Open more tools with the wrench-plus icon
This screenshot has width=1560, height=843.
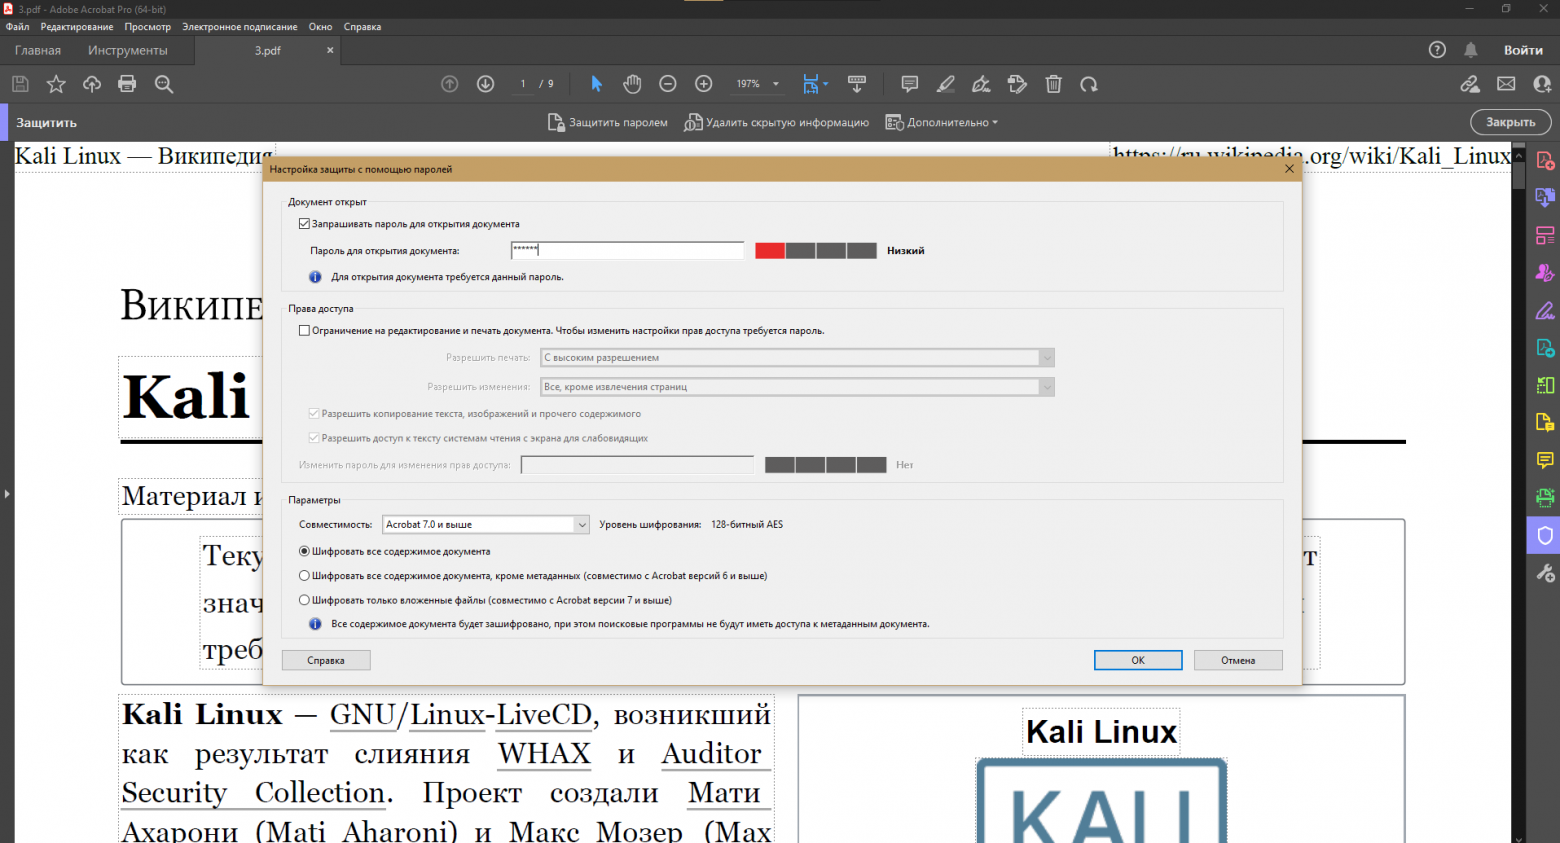pos(1545,572)
